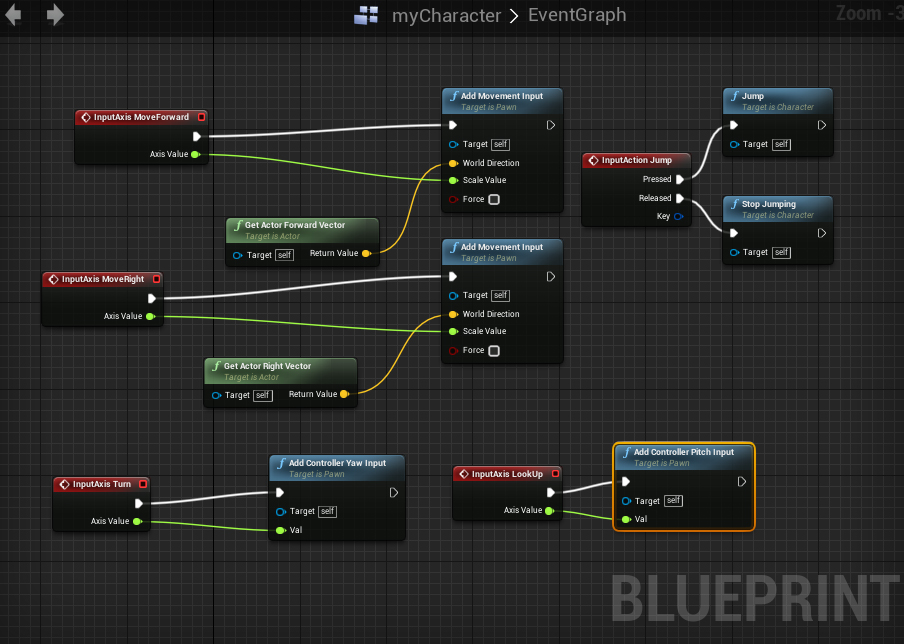Click the Pressed exec pin on InputAction Jump
This screenshot has width=904, height=644.
(x=680, y=180)
